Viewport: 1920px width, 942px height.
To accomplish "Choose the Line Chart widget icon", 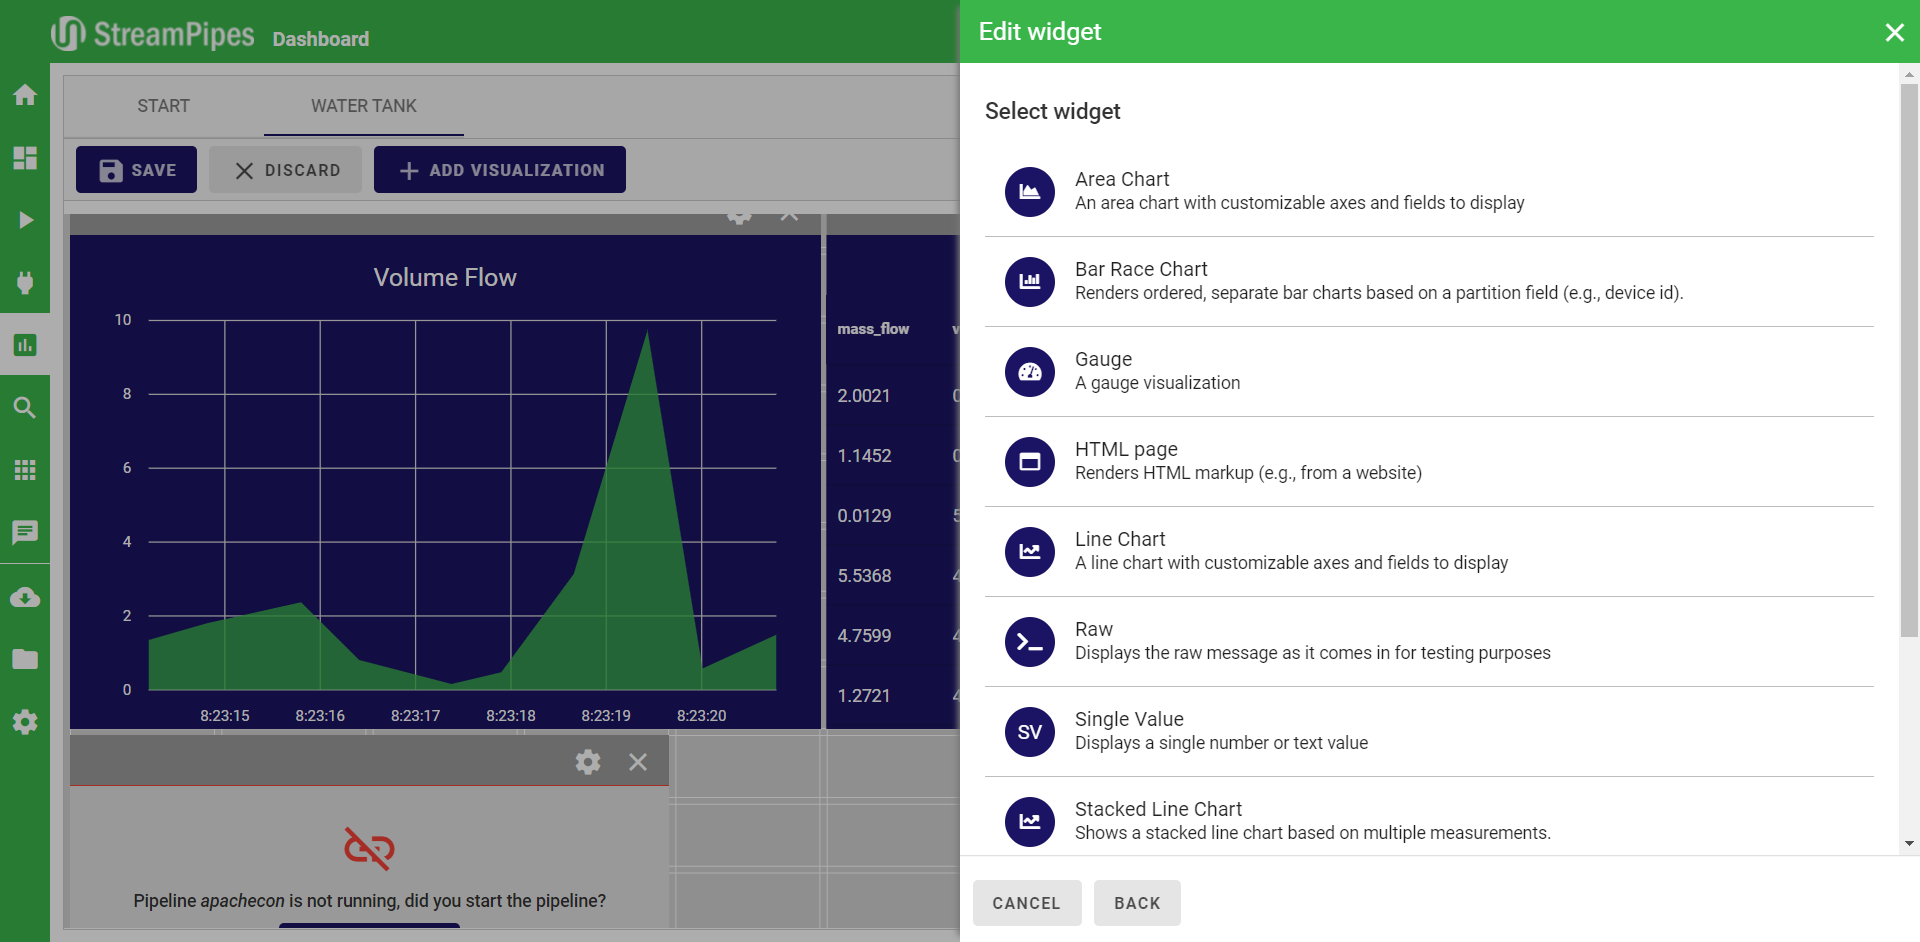I will [1029, 552].
